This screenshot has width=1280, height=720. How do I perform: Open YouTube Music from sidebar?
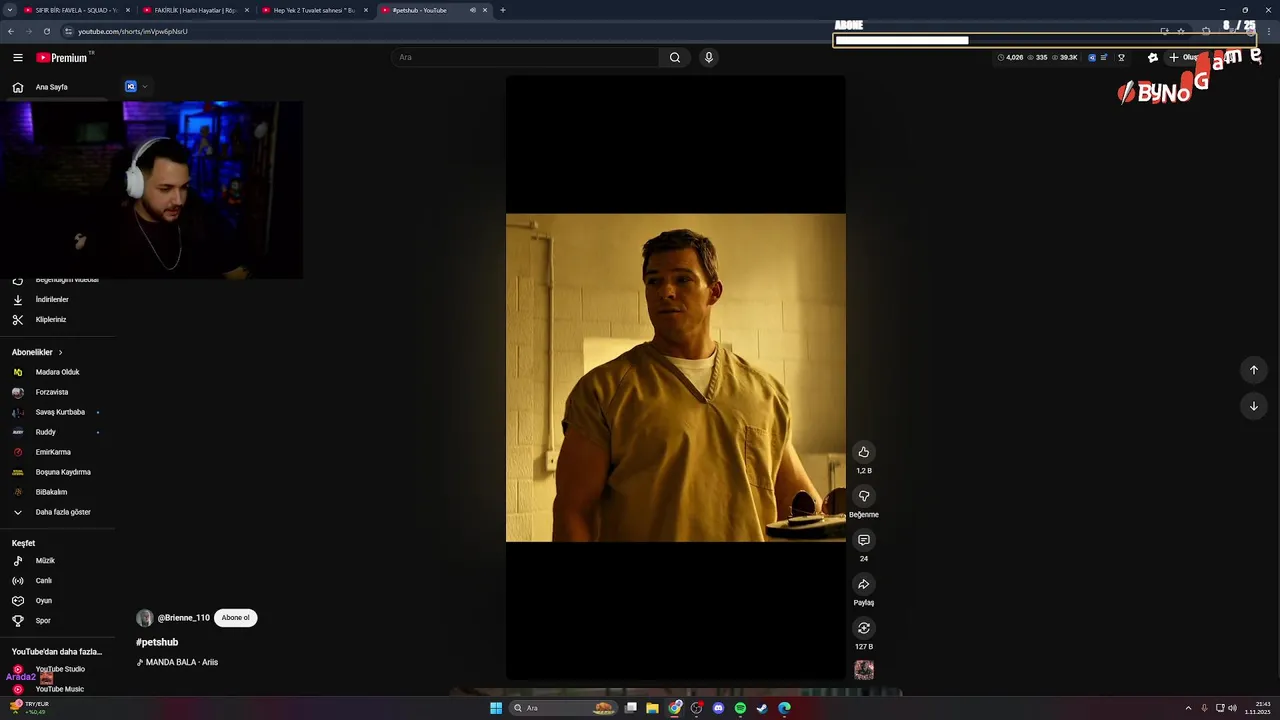(x=58, y=689)
